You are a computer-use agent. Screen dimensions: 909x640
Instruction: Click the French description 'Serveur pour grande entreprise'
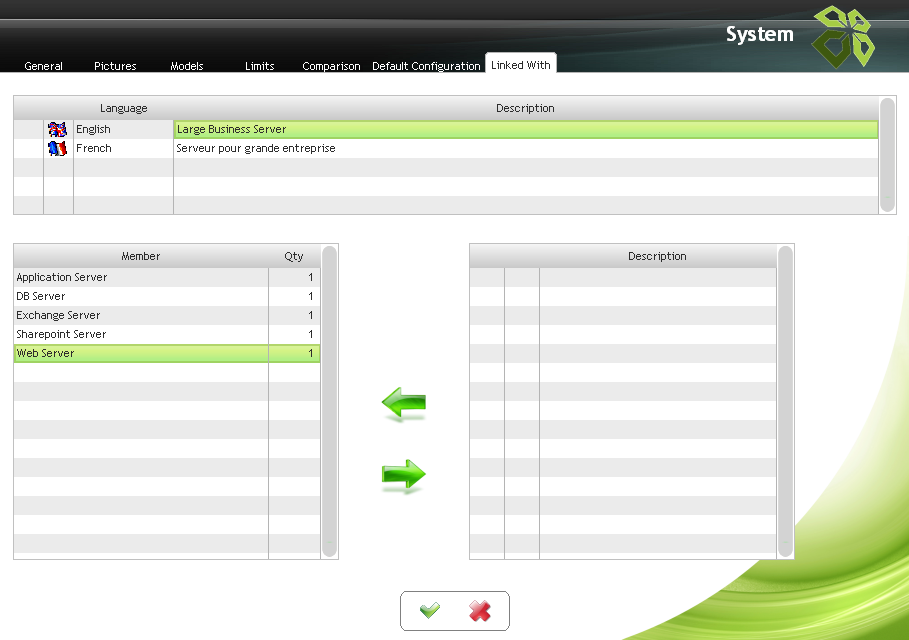(256, 148)
